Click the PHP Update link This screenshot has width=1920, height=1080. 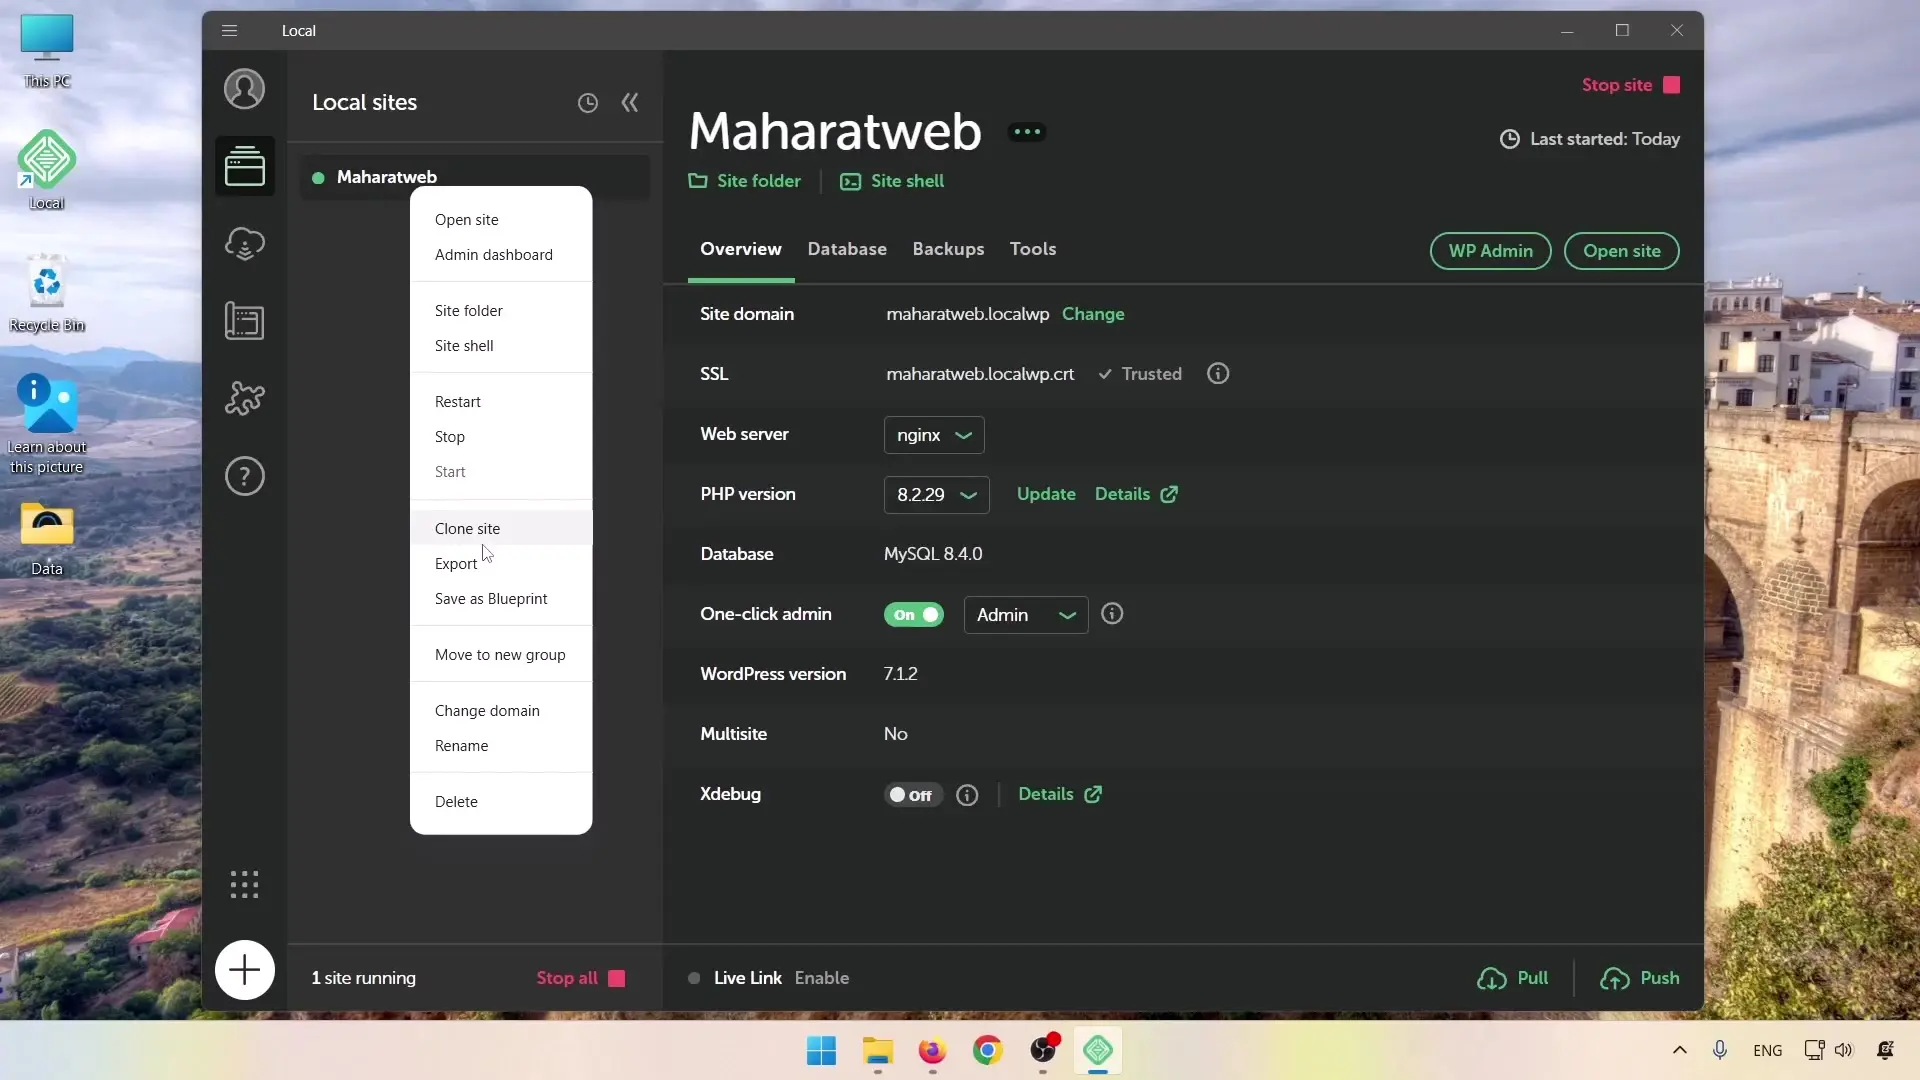(1046, 494)
